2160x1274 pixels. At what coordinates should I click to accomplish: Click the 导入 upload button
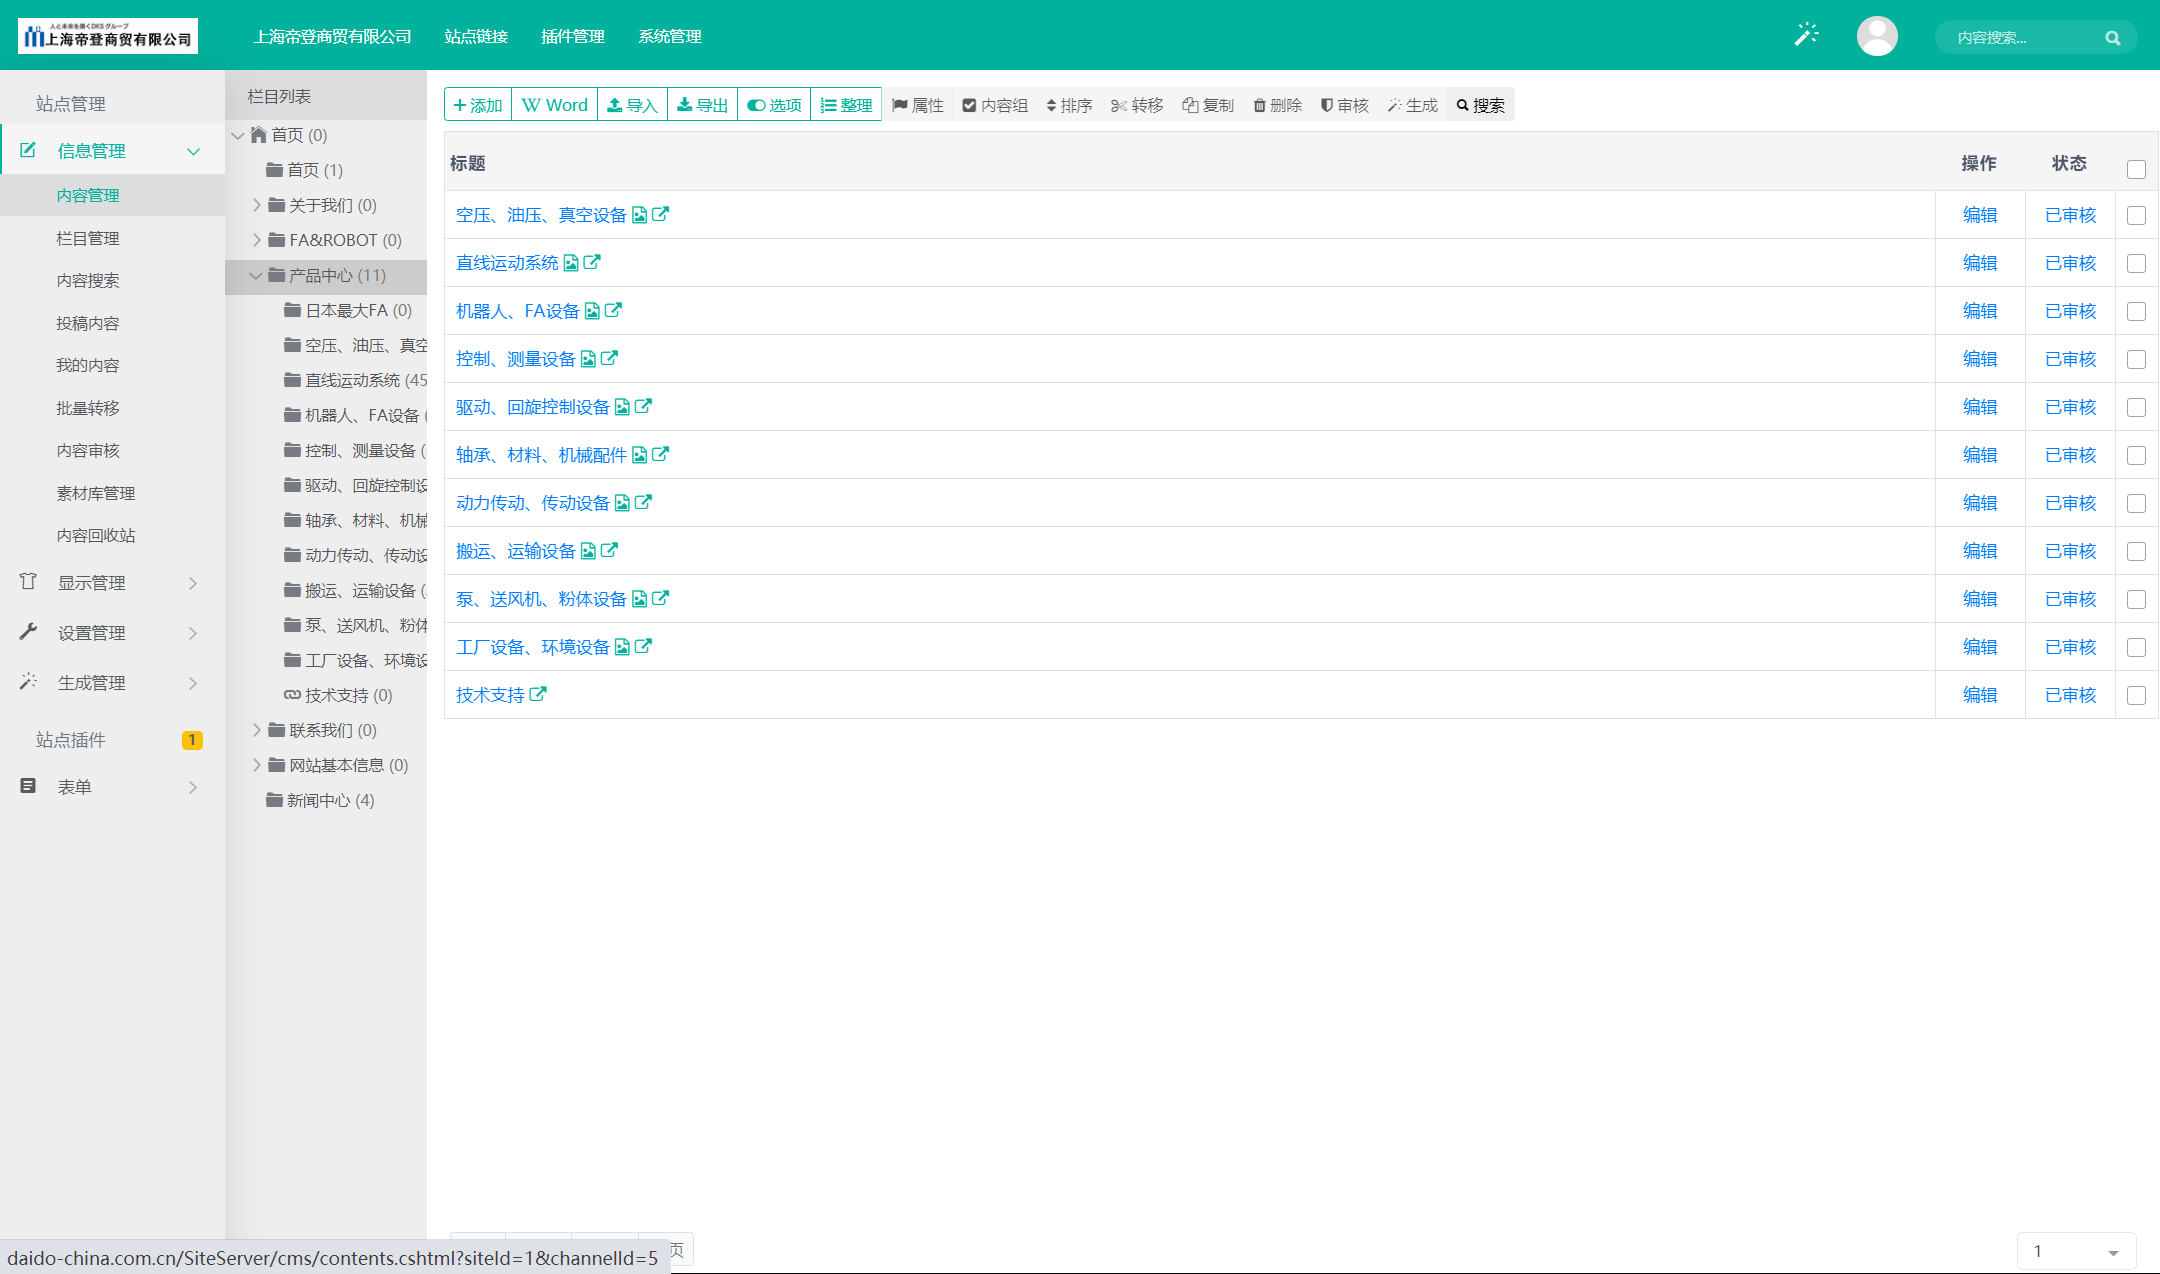coord(632,105)
